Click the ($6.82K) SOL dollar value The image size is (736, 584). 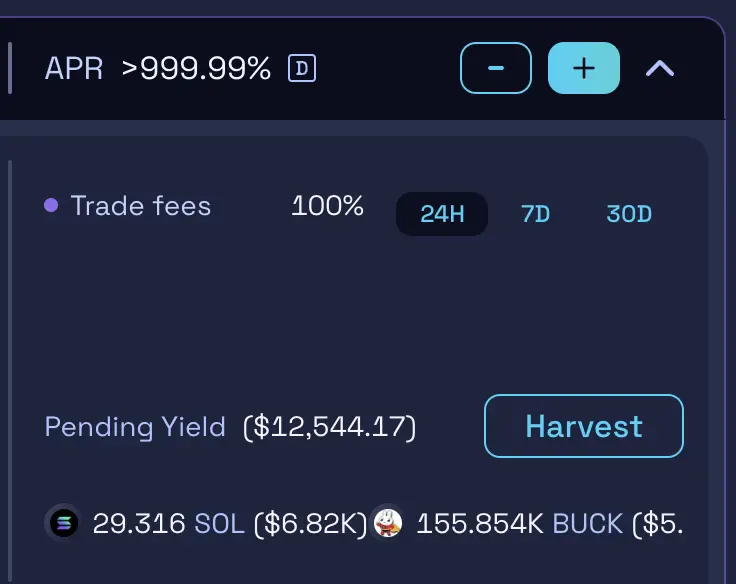point(310,523)
